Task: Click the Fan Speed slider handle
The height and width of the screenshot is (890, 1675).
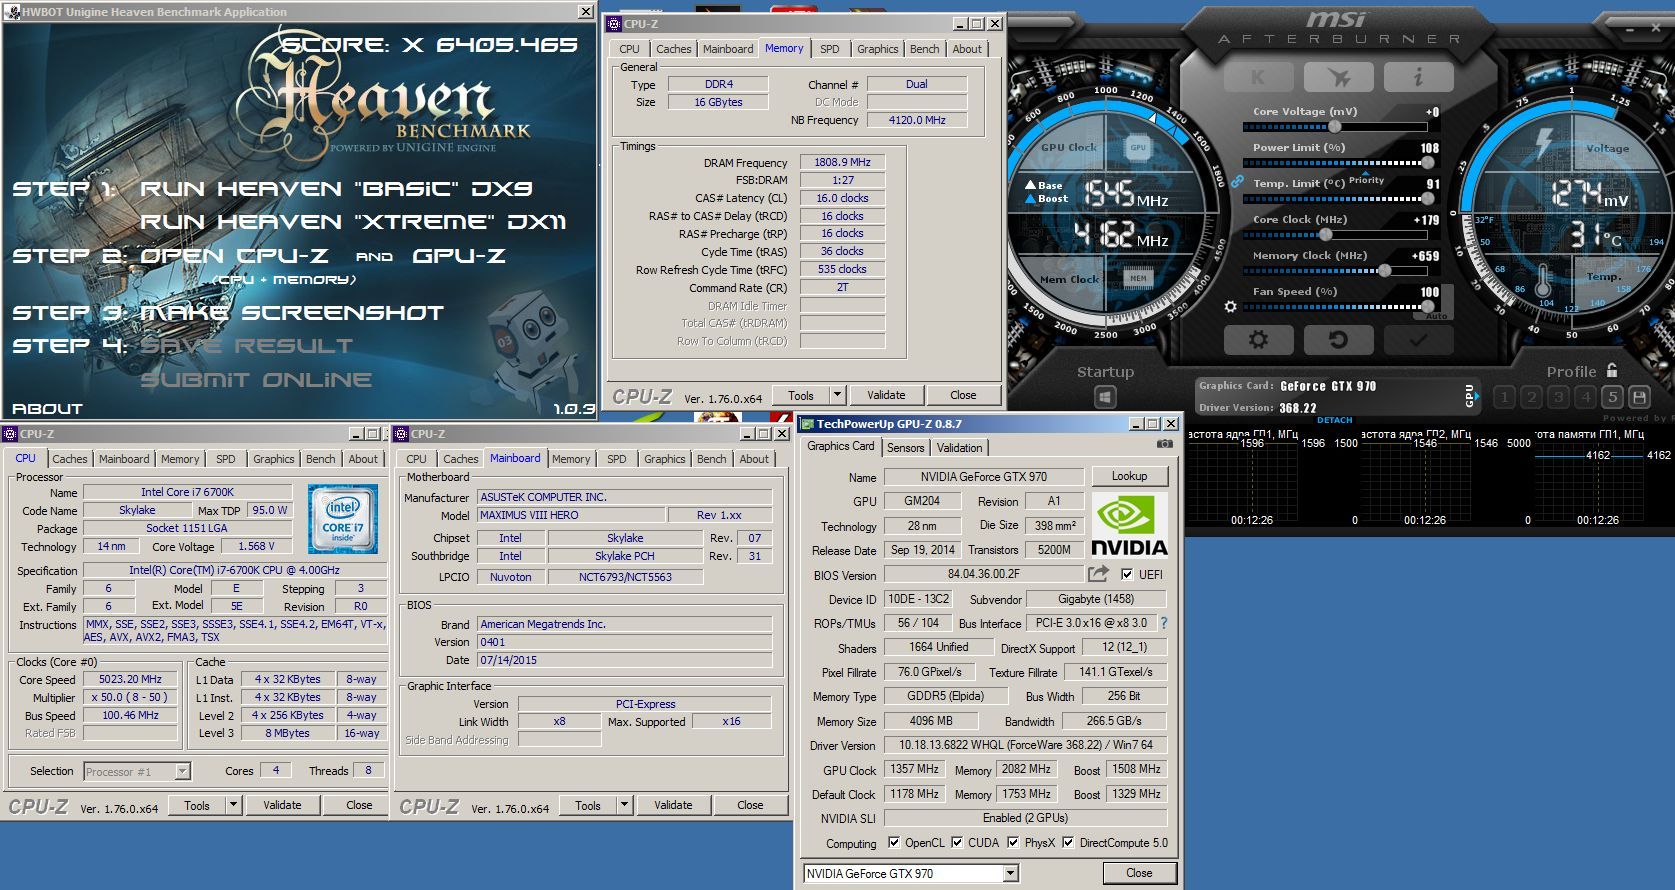Action: pyautogui.click(x=1428, y=306)
